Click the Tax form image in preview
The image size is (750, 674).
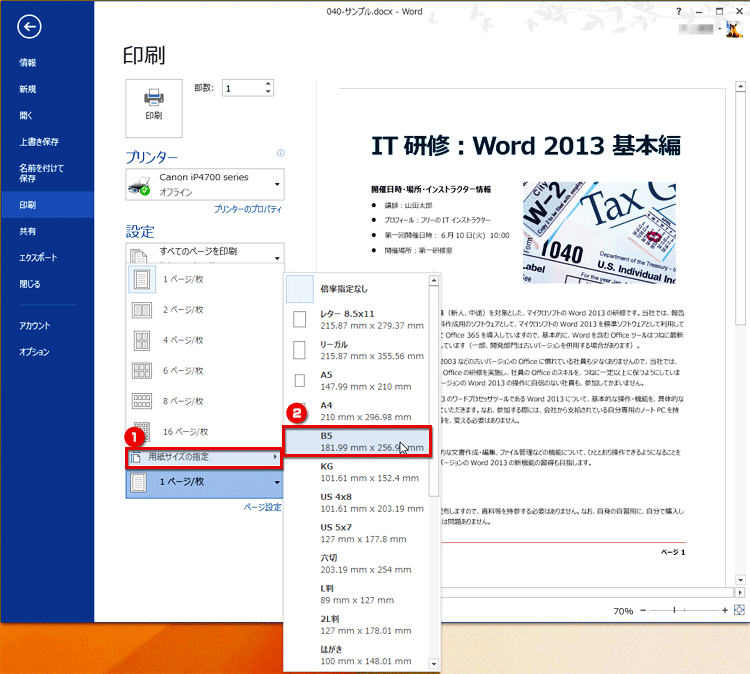599,232
